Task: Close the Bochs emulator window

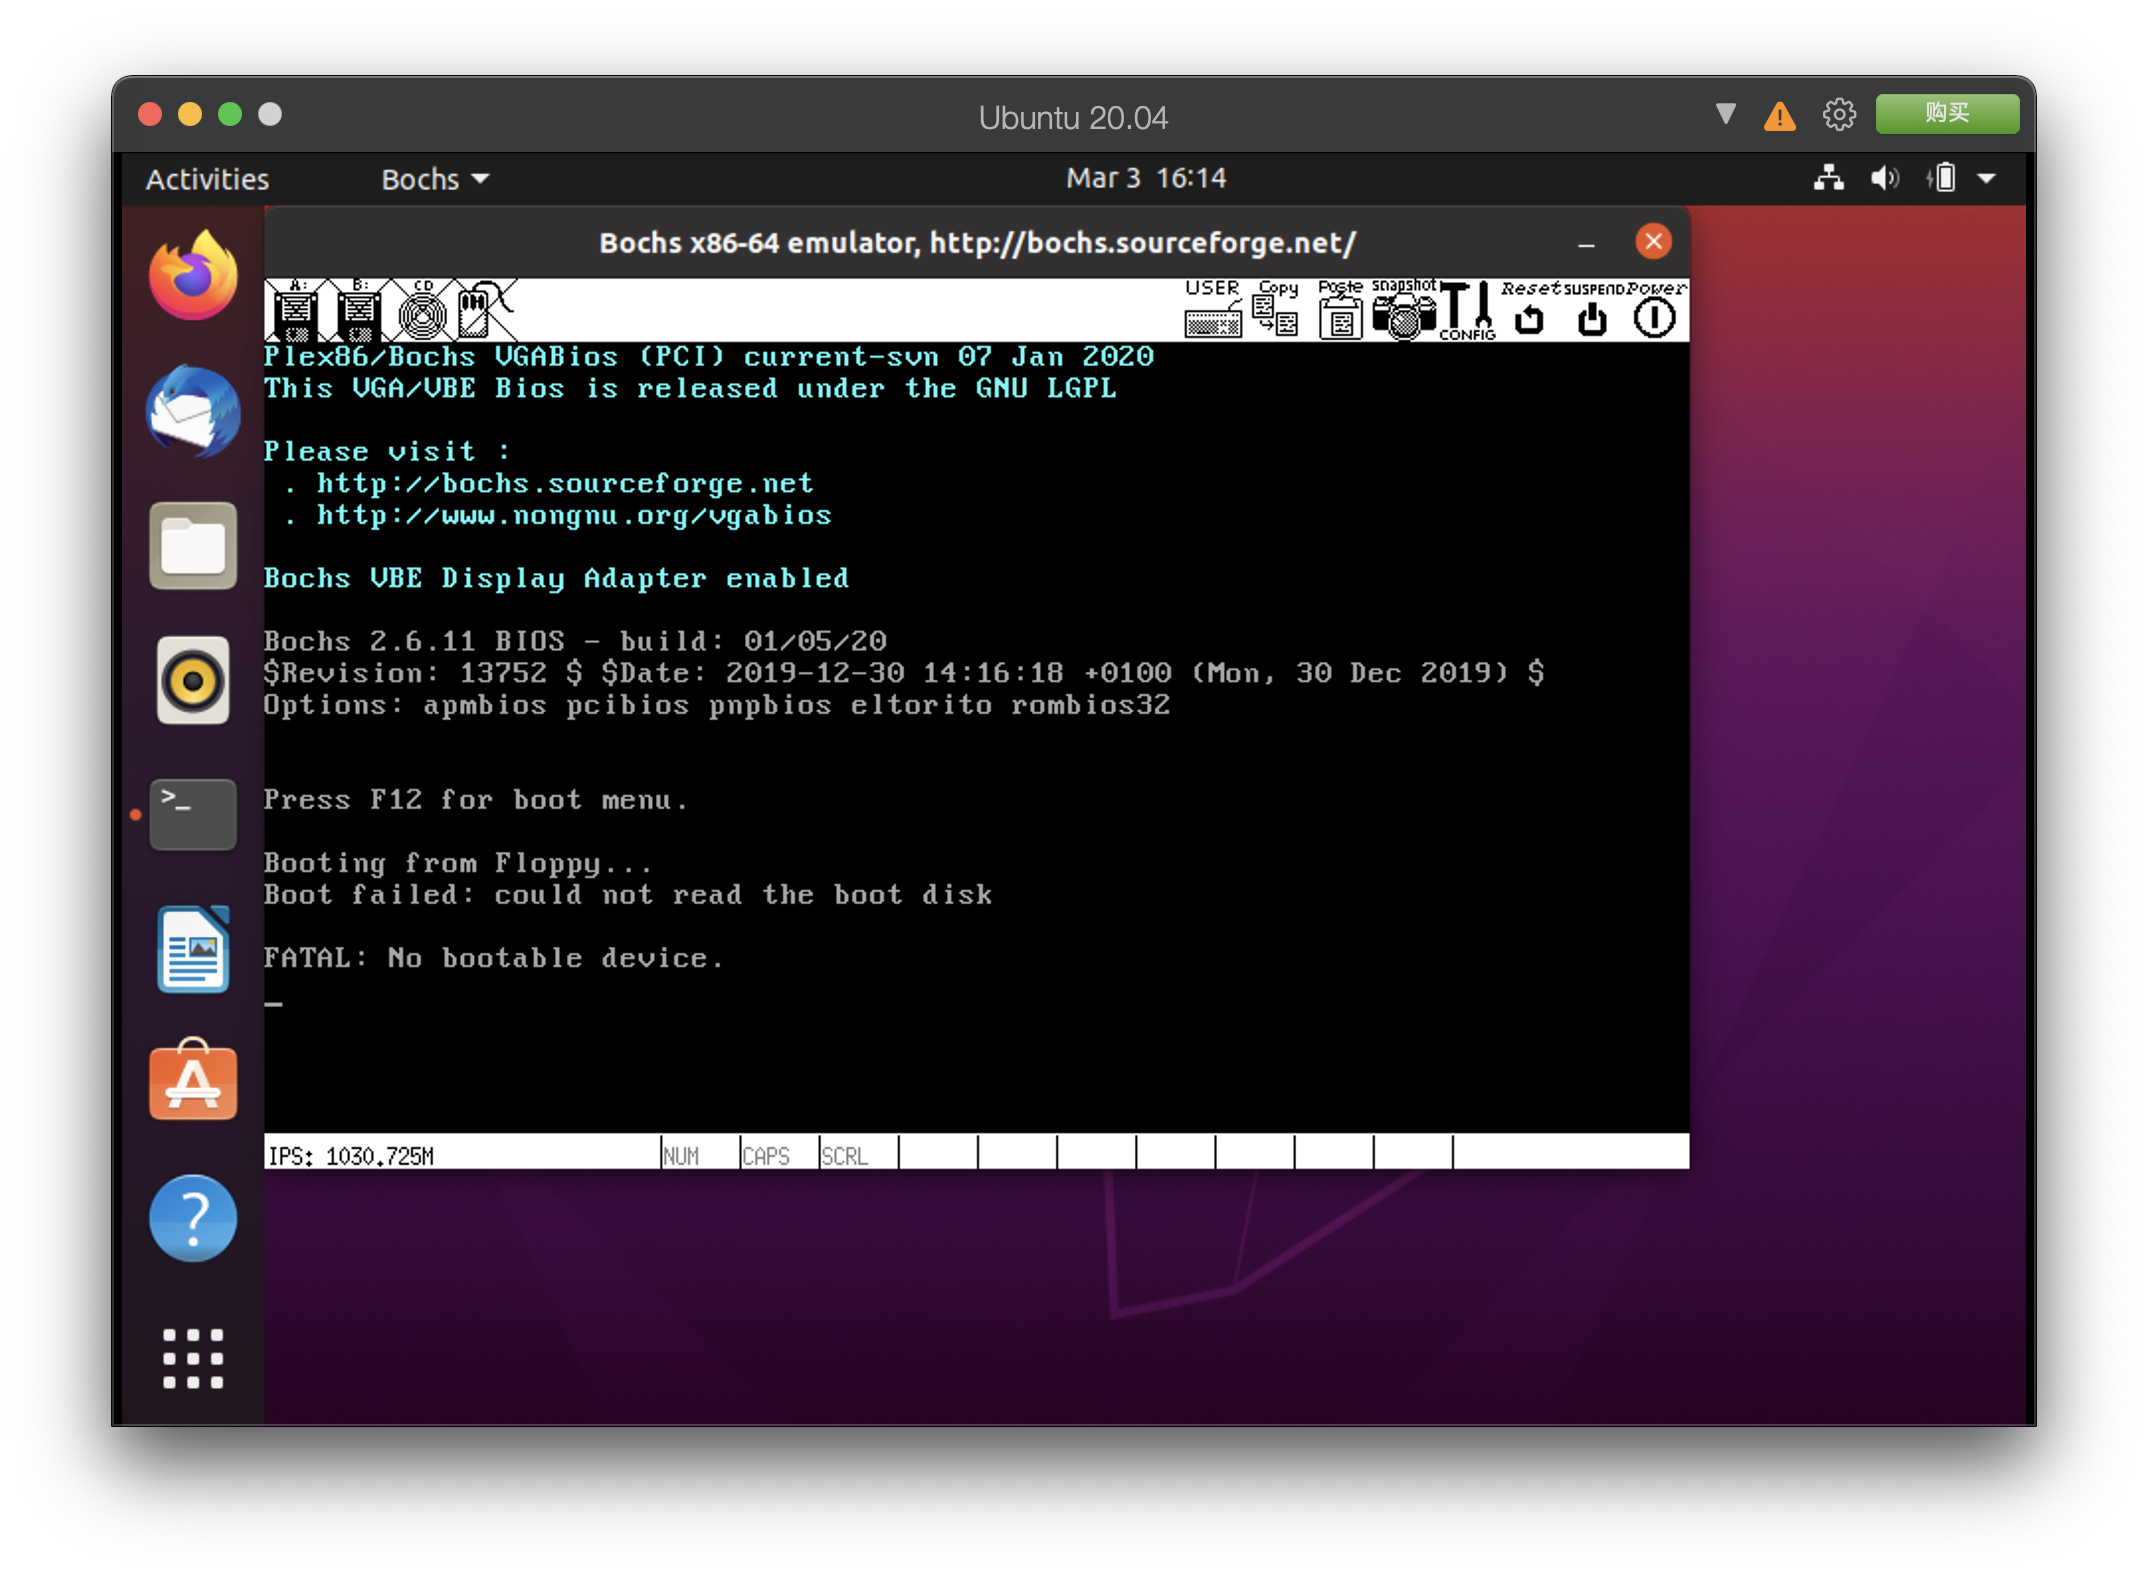Action: click(1653, 242)
